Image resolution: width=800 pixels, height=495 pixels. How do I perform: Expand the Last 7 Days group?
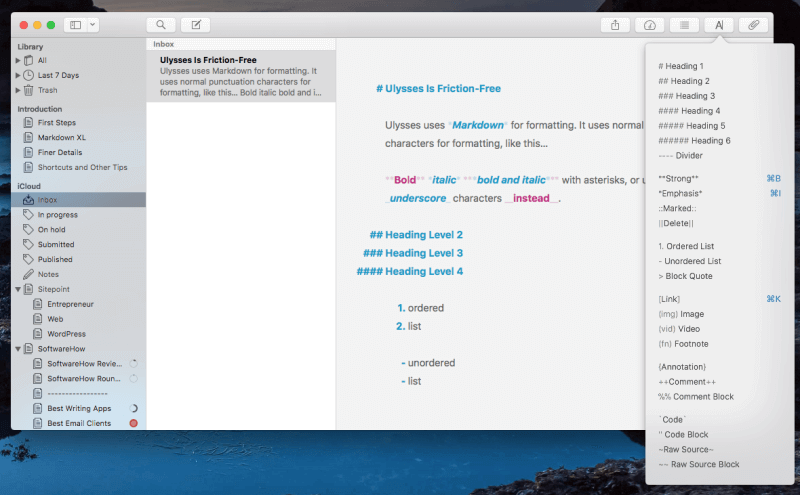click(18, 75)
